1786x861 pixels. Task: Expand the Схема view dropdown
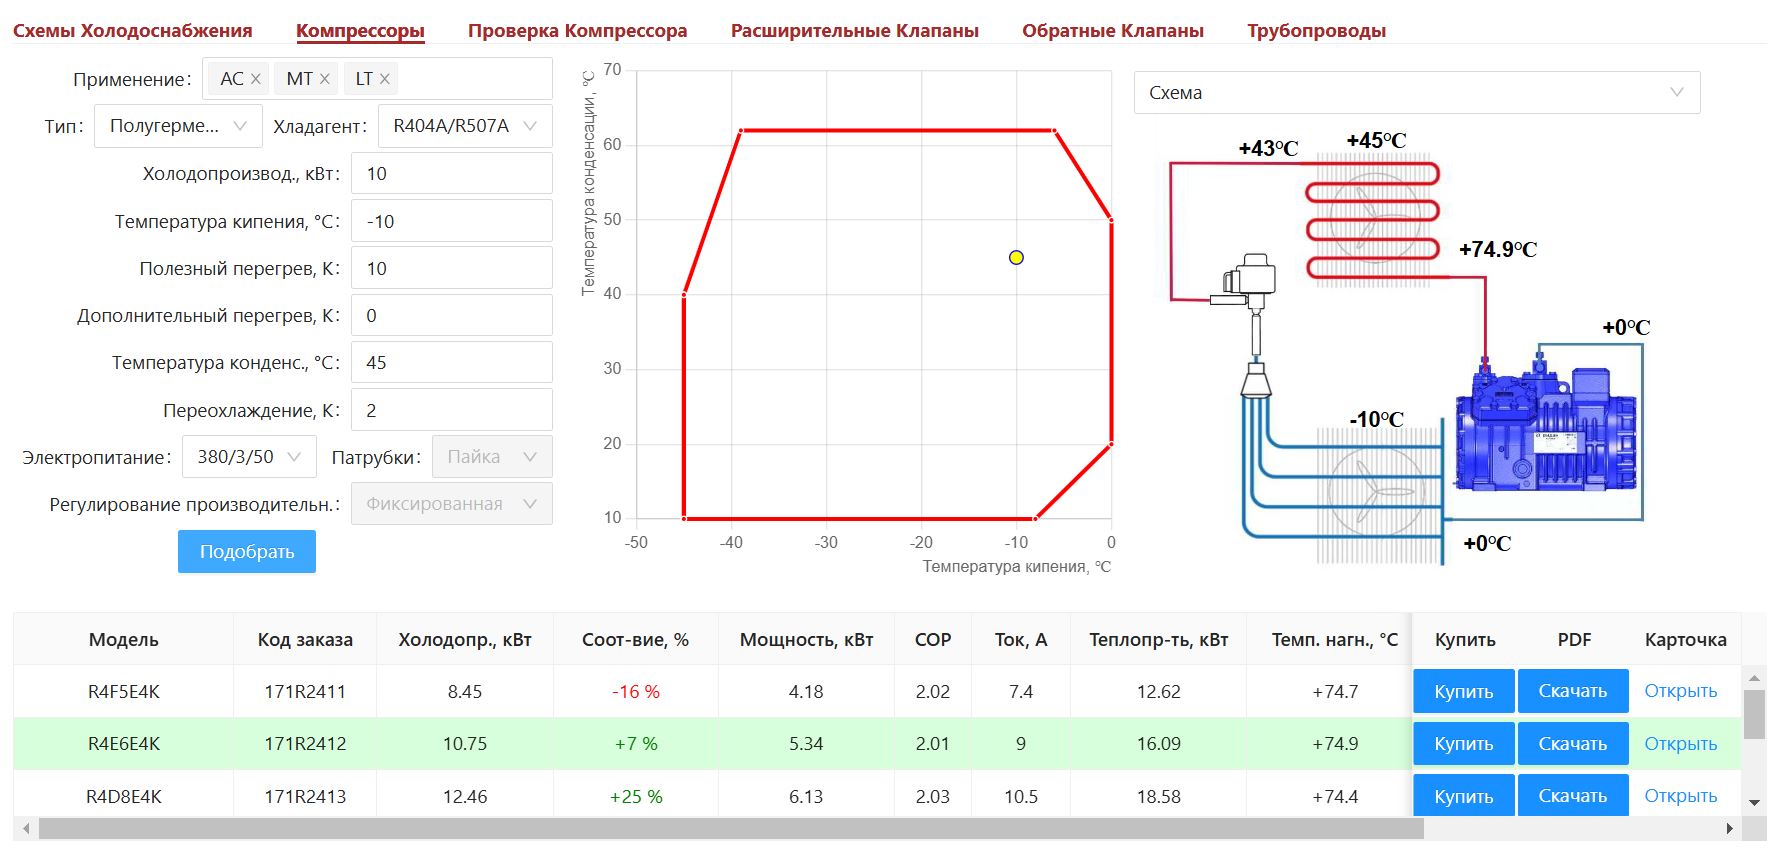coord(1417,93)
